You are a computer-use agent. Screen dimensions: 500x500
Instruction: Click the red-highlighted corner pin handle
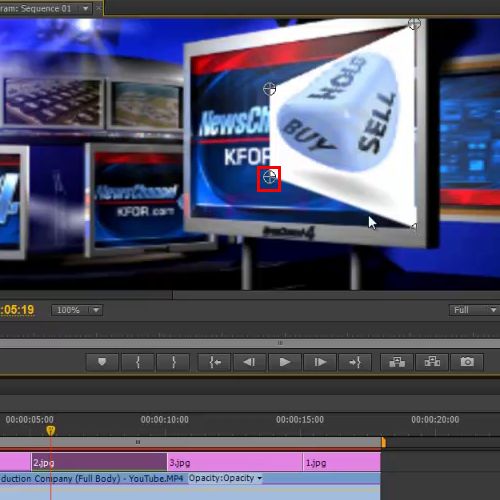coord(269,178)
